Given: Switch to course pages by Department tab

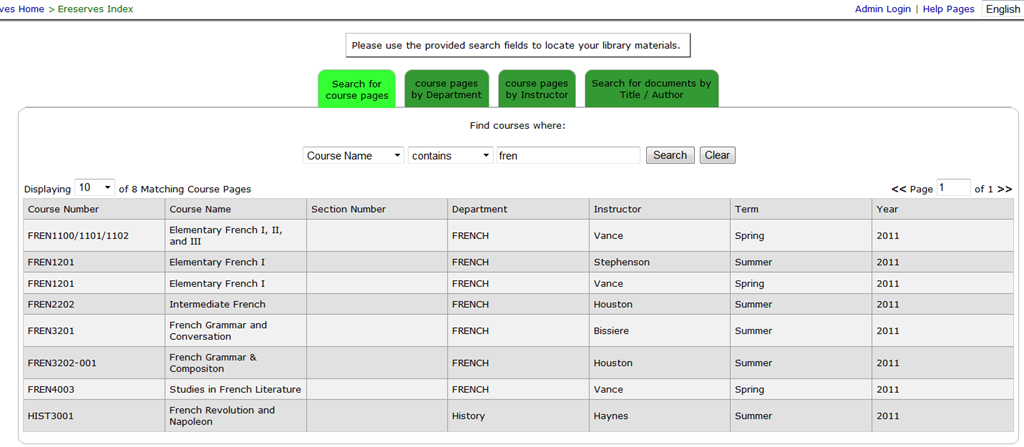Looking at the screenshot, I should (x=447, y=89).
